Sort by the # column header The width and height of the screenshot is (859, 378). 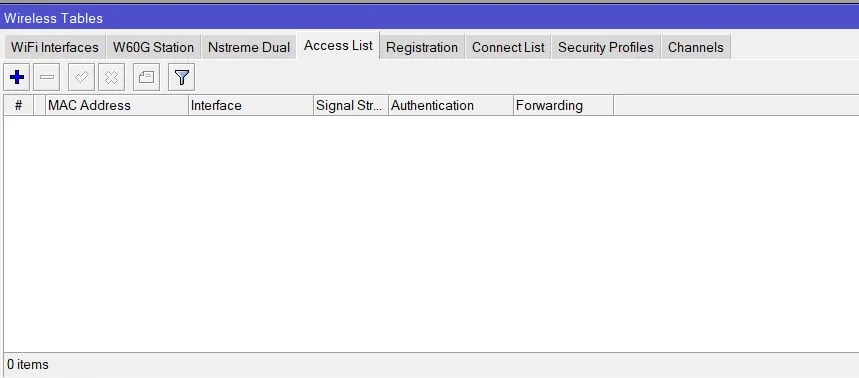[18, 105]
